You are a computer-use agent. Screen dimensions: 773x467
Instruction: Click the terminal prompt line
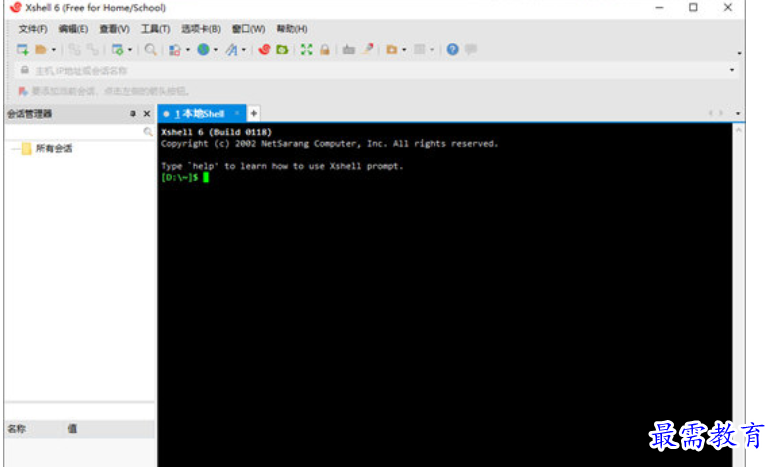click(185, 178)
